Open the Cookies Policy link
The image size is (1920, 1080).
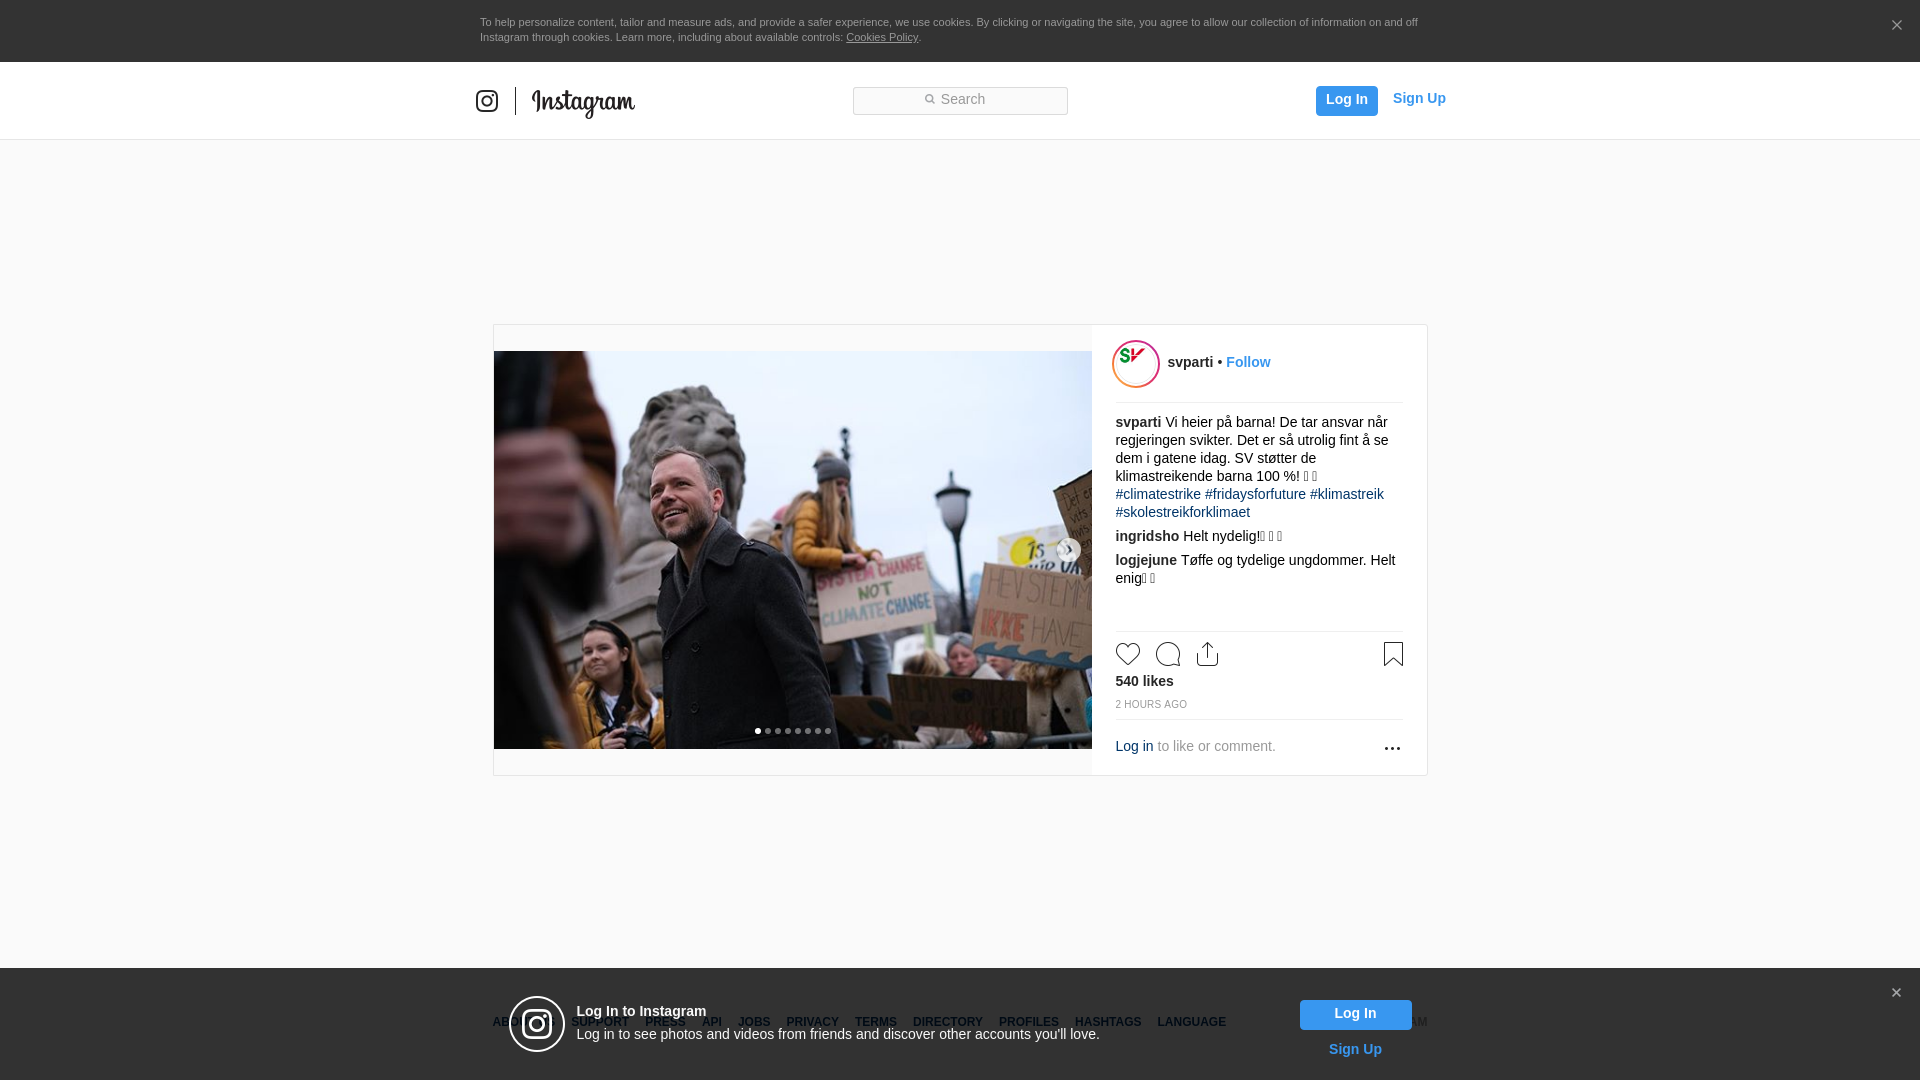pyautogui.click(x=882, y=37)
